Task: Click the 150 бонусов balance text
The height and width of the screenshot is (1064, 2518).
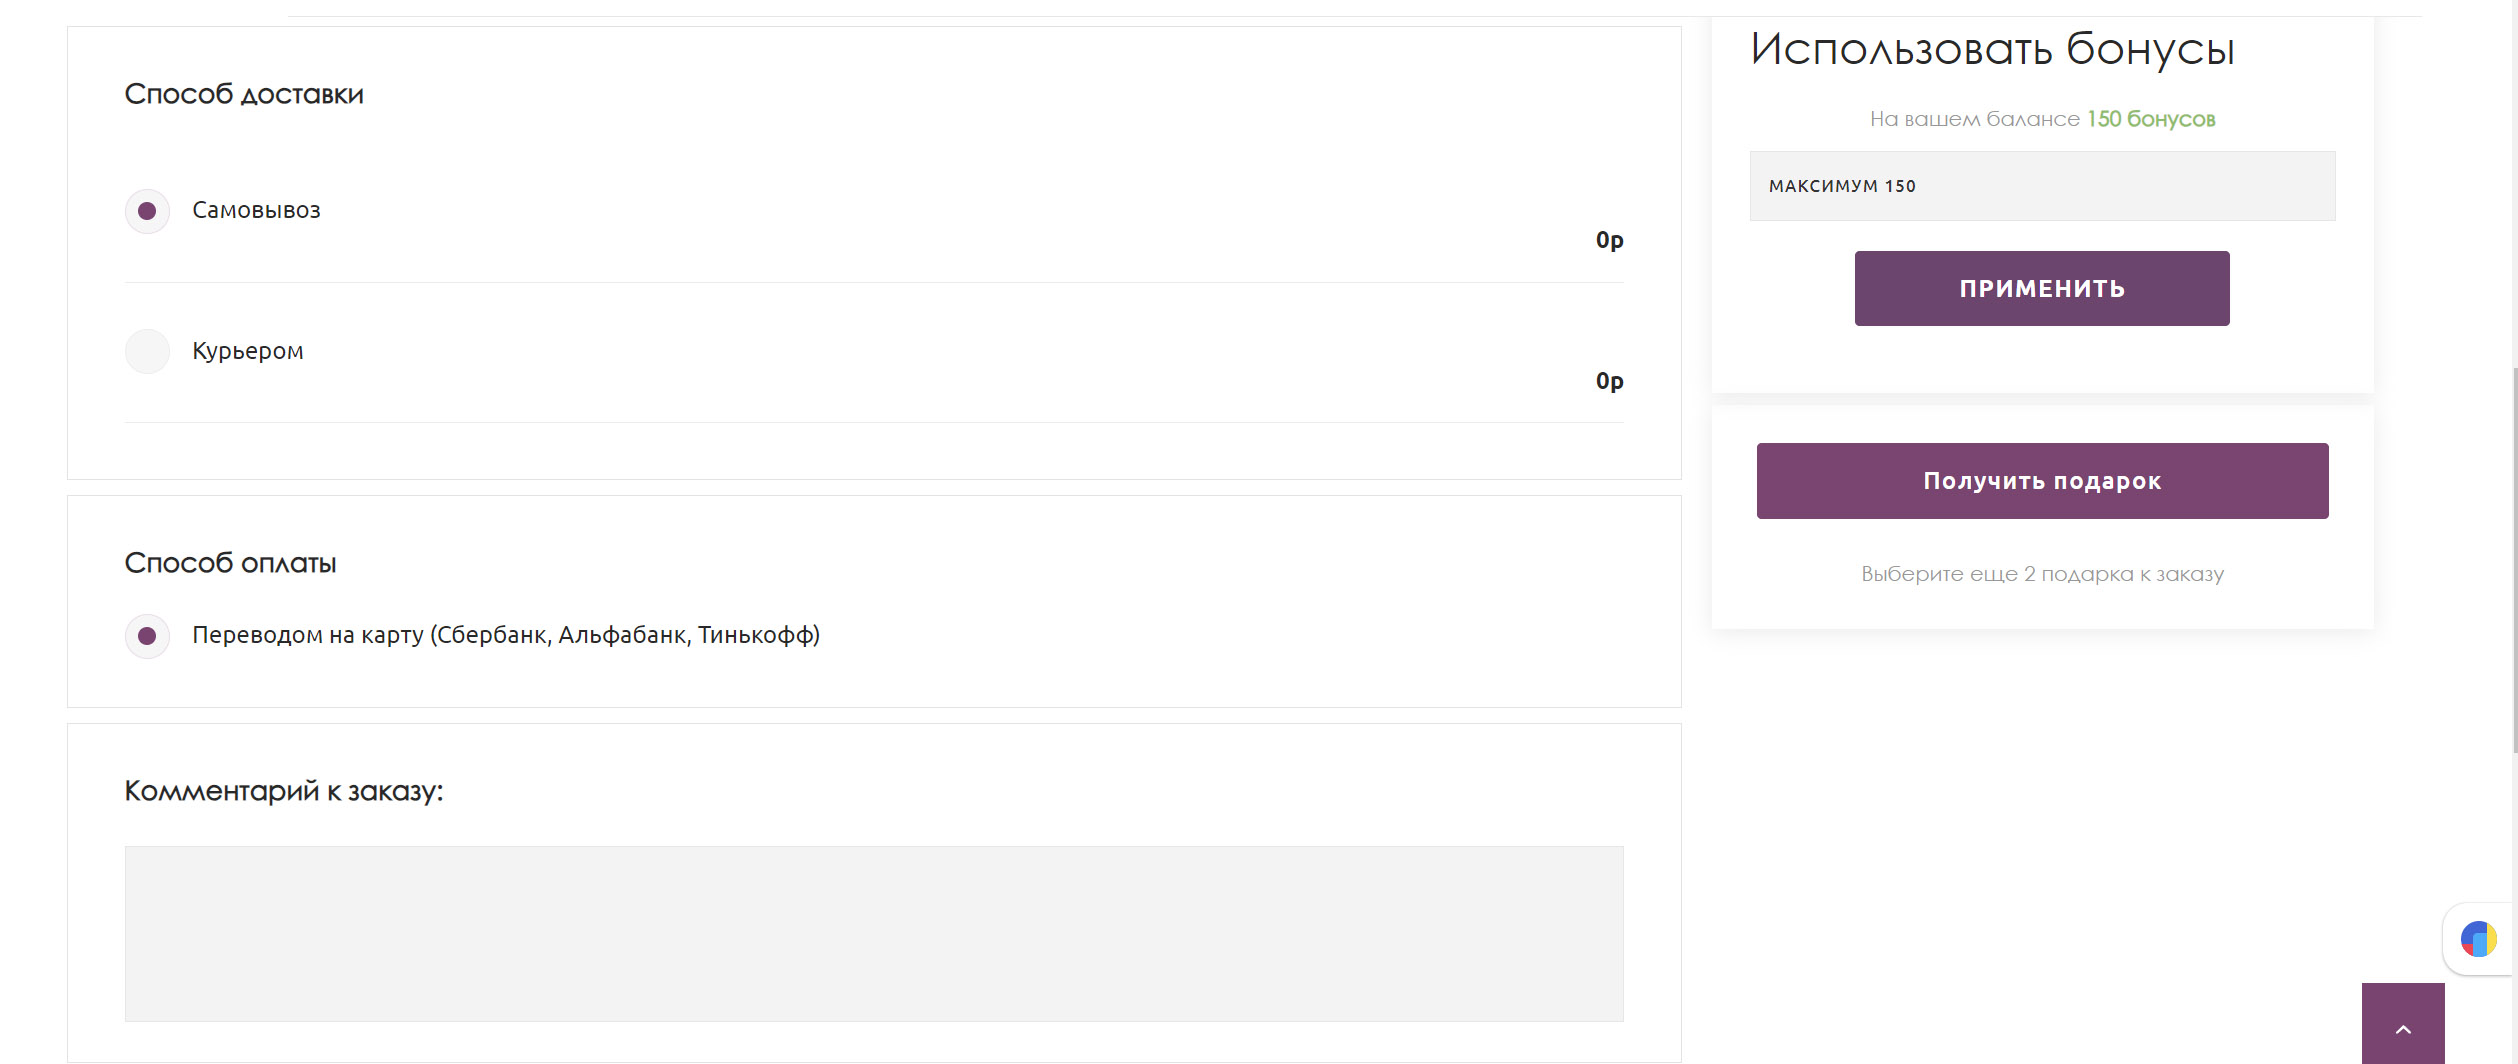Action: tap(2150, 119)
